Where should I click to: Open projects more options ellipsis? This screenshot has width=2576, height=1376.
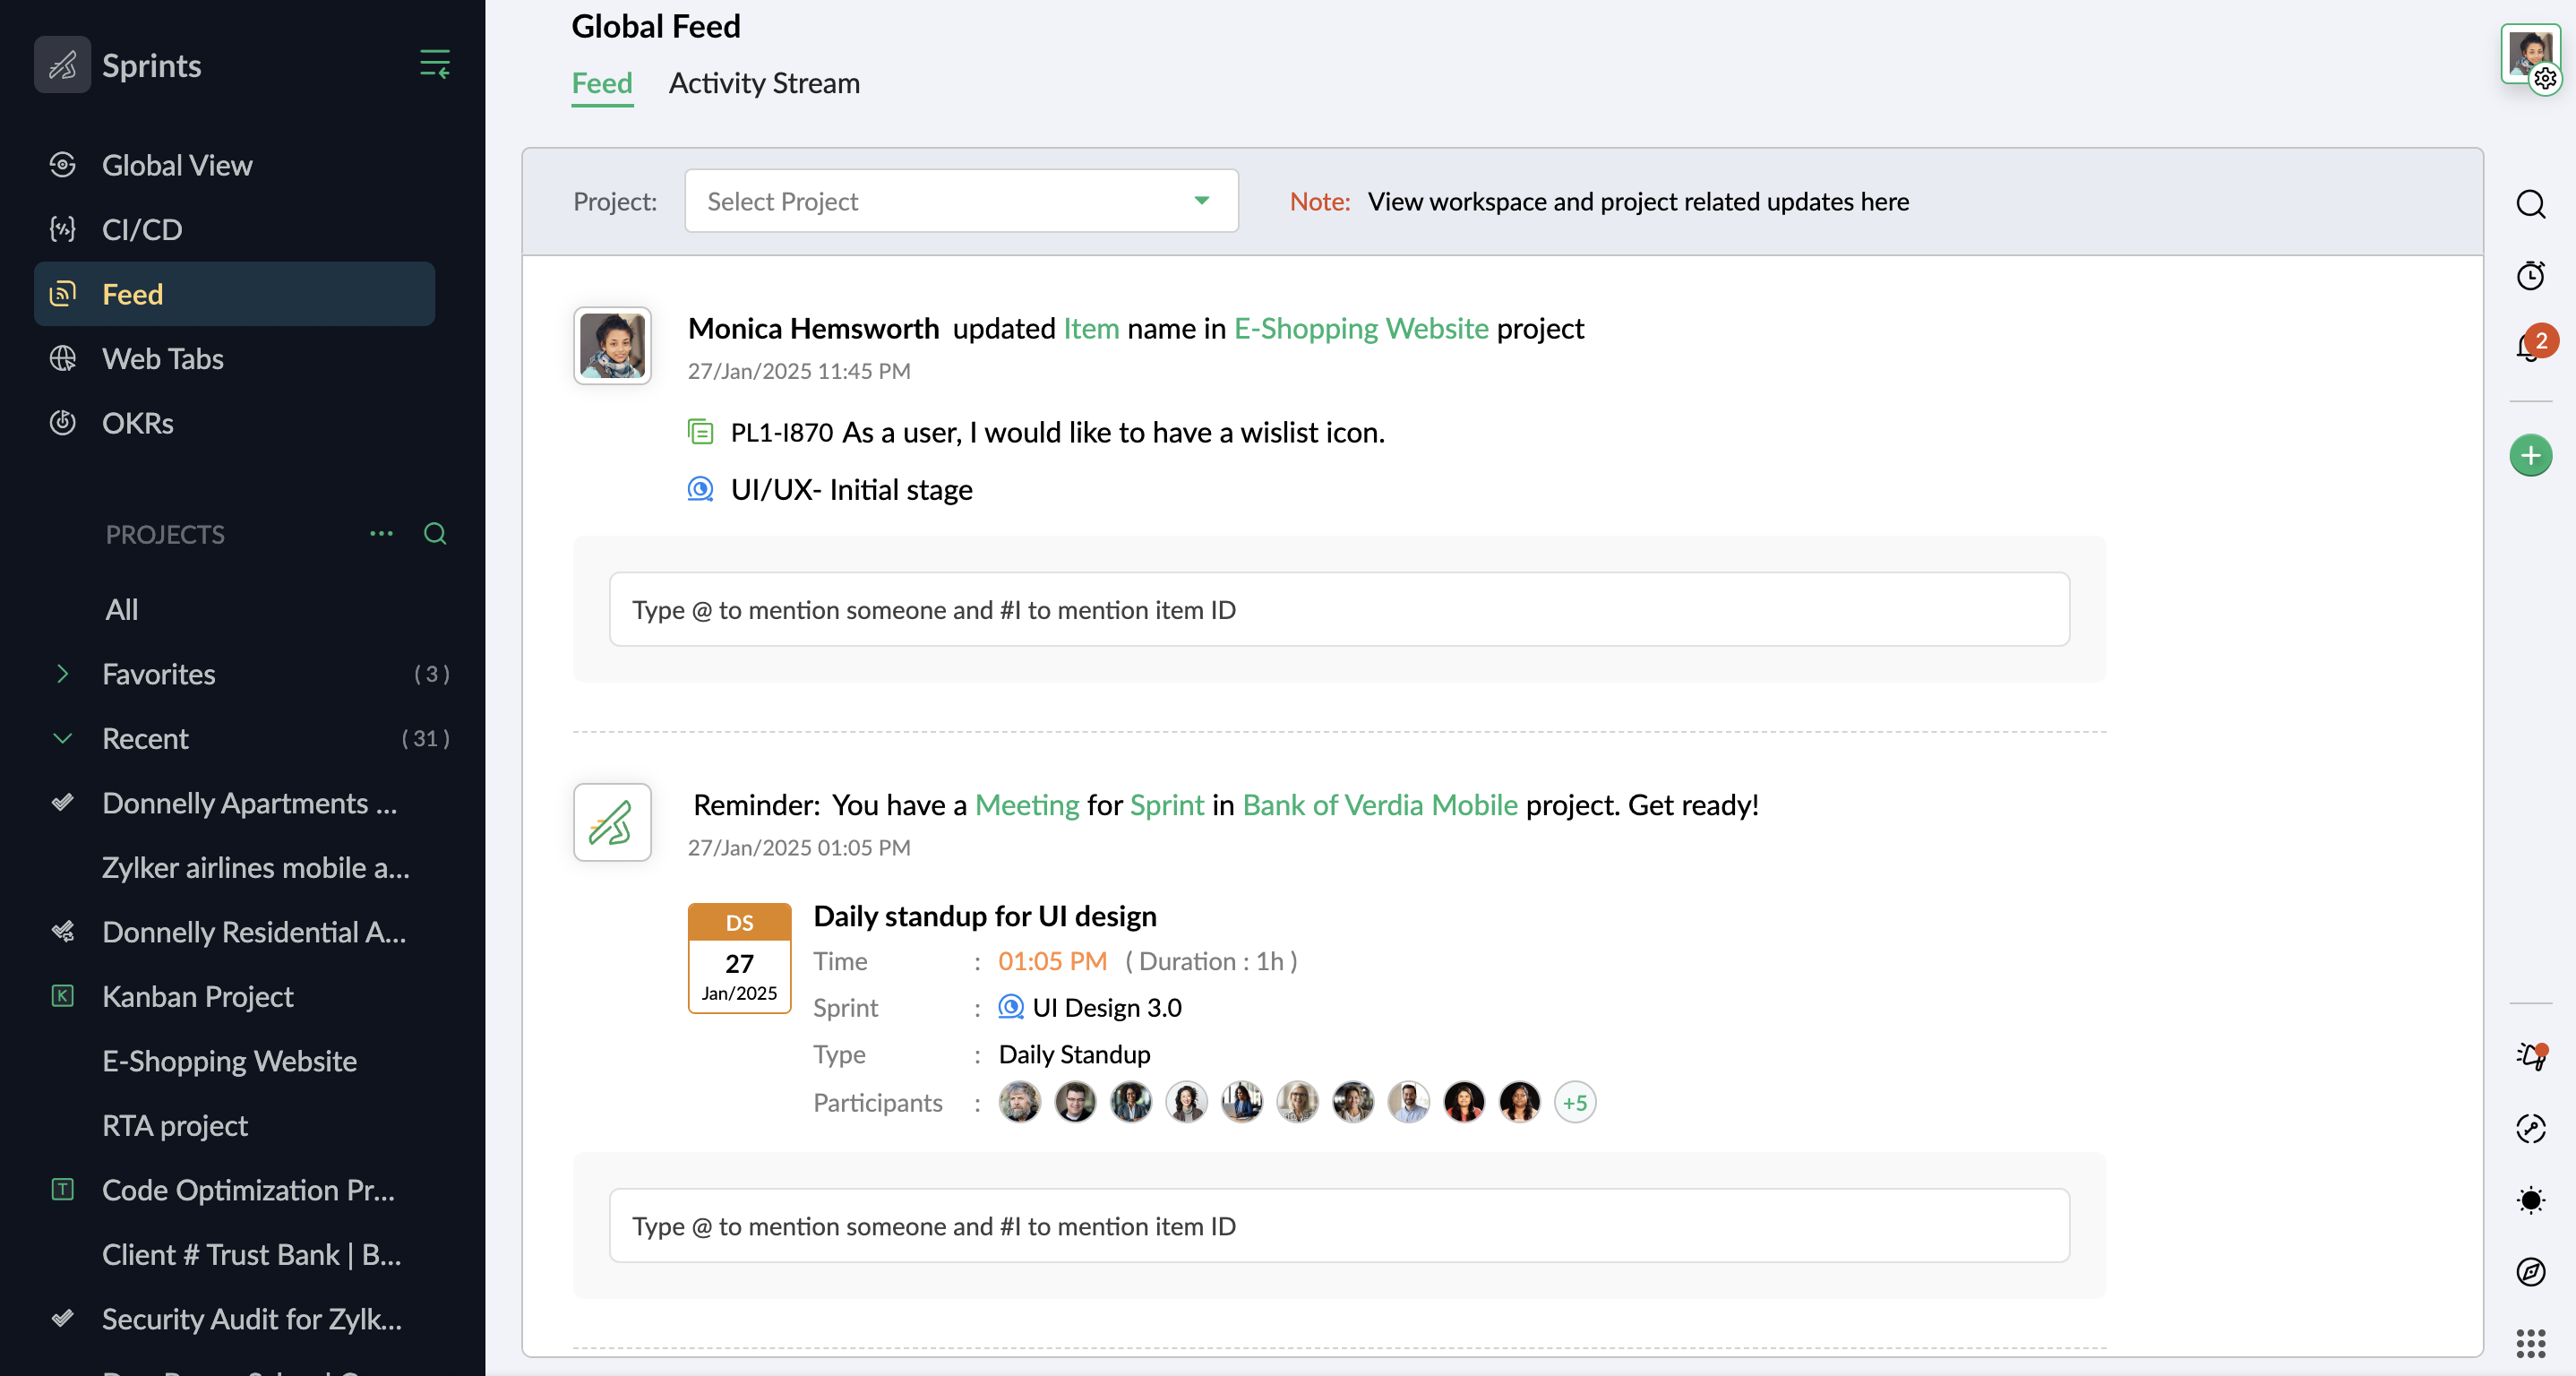click(x=381, y=534)
